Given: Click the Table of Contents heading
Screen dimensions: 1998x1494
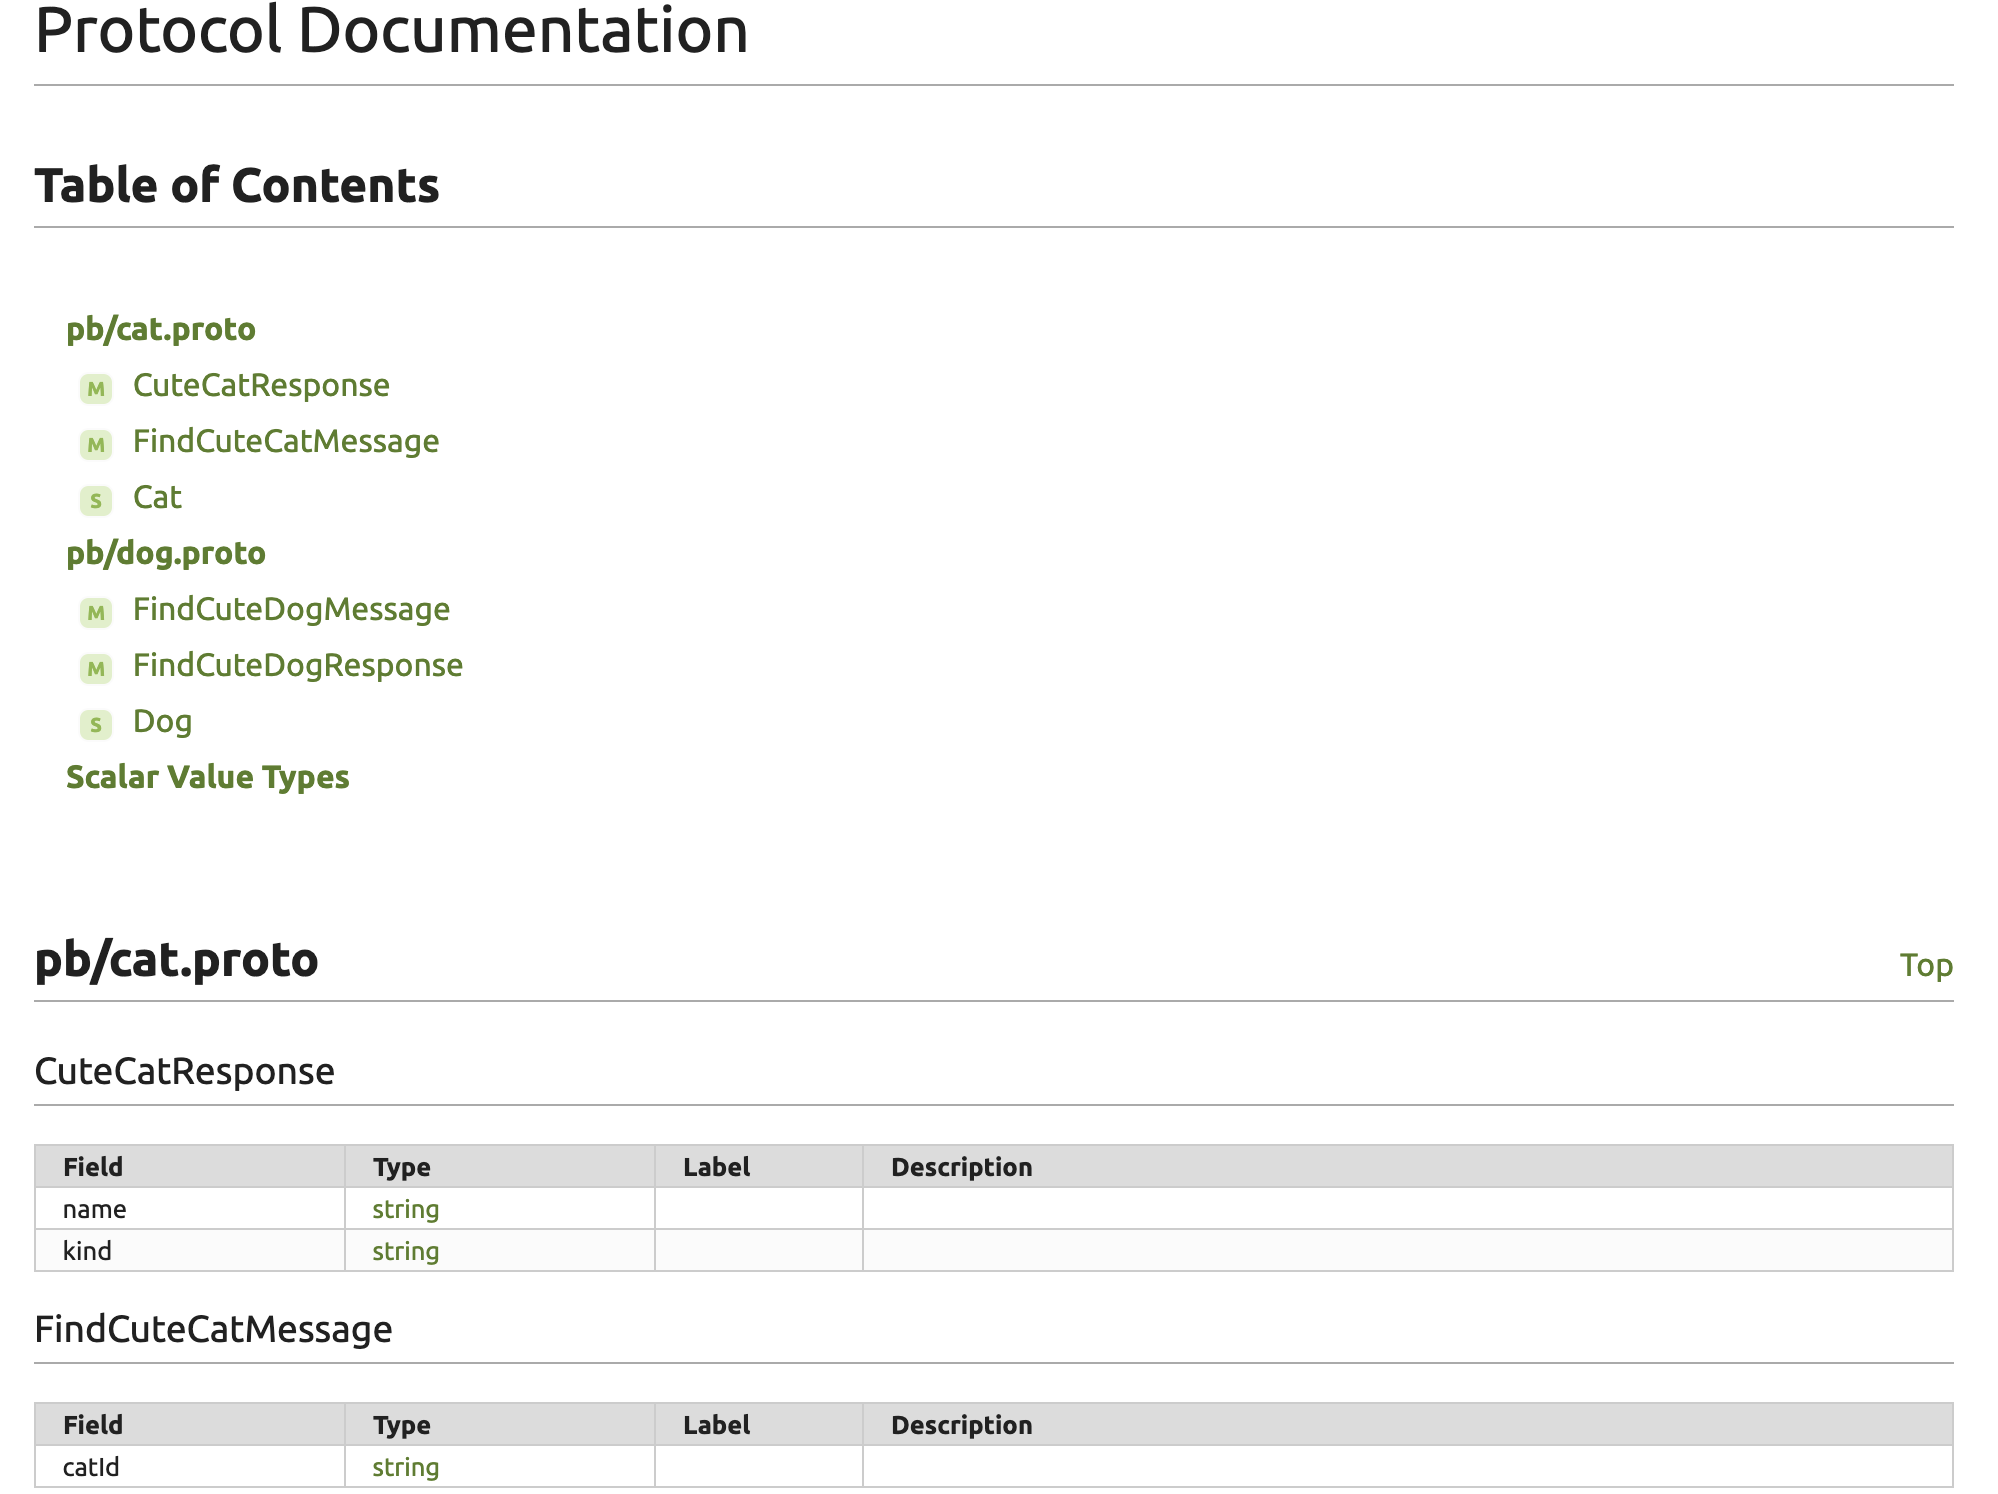Looking at the screenshot, I should 237,186.
